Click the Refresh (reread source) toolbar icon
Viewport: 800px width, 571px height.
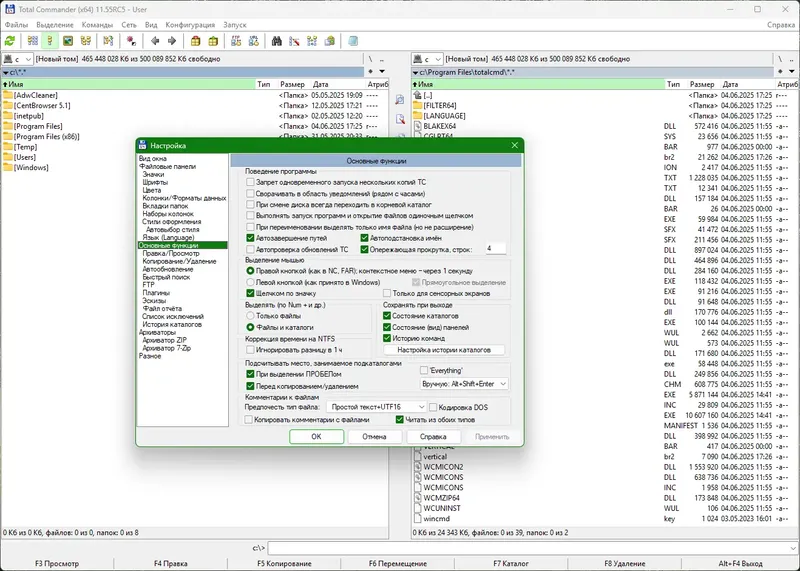[10, 41]
